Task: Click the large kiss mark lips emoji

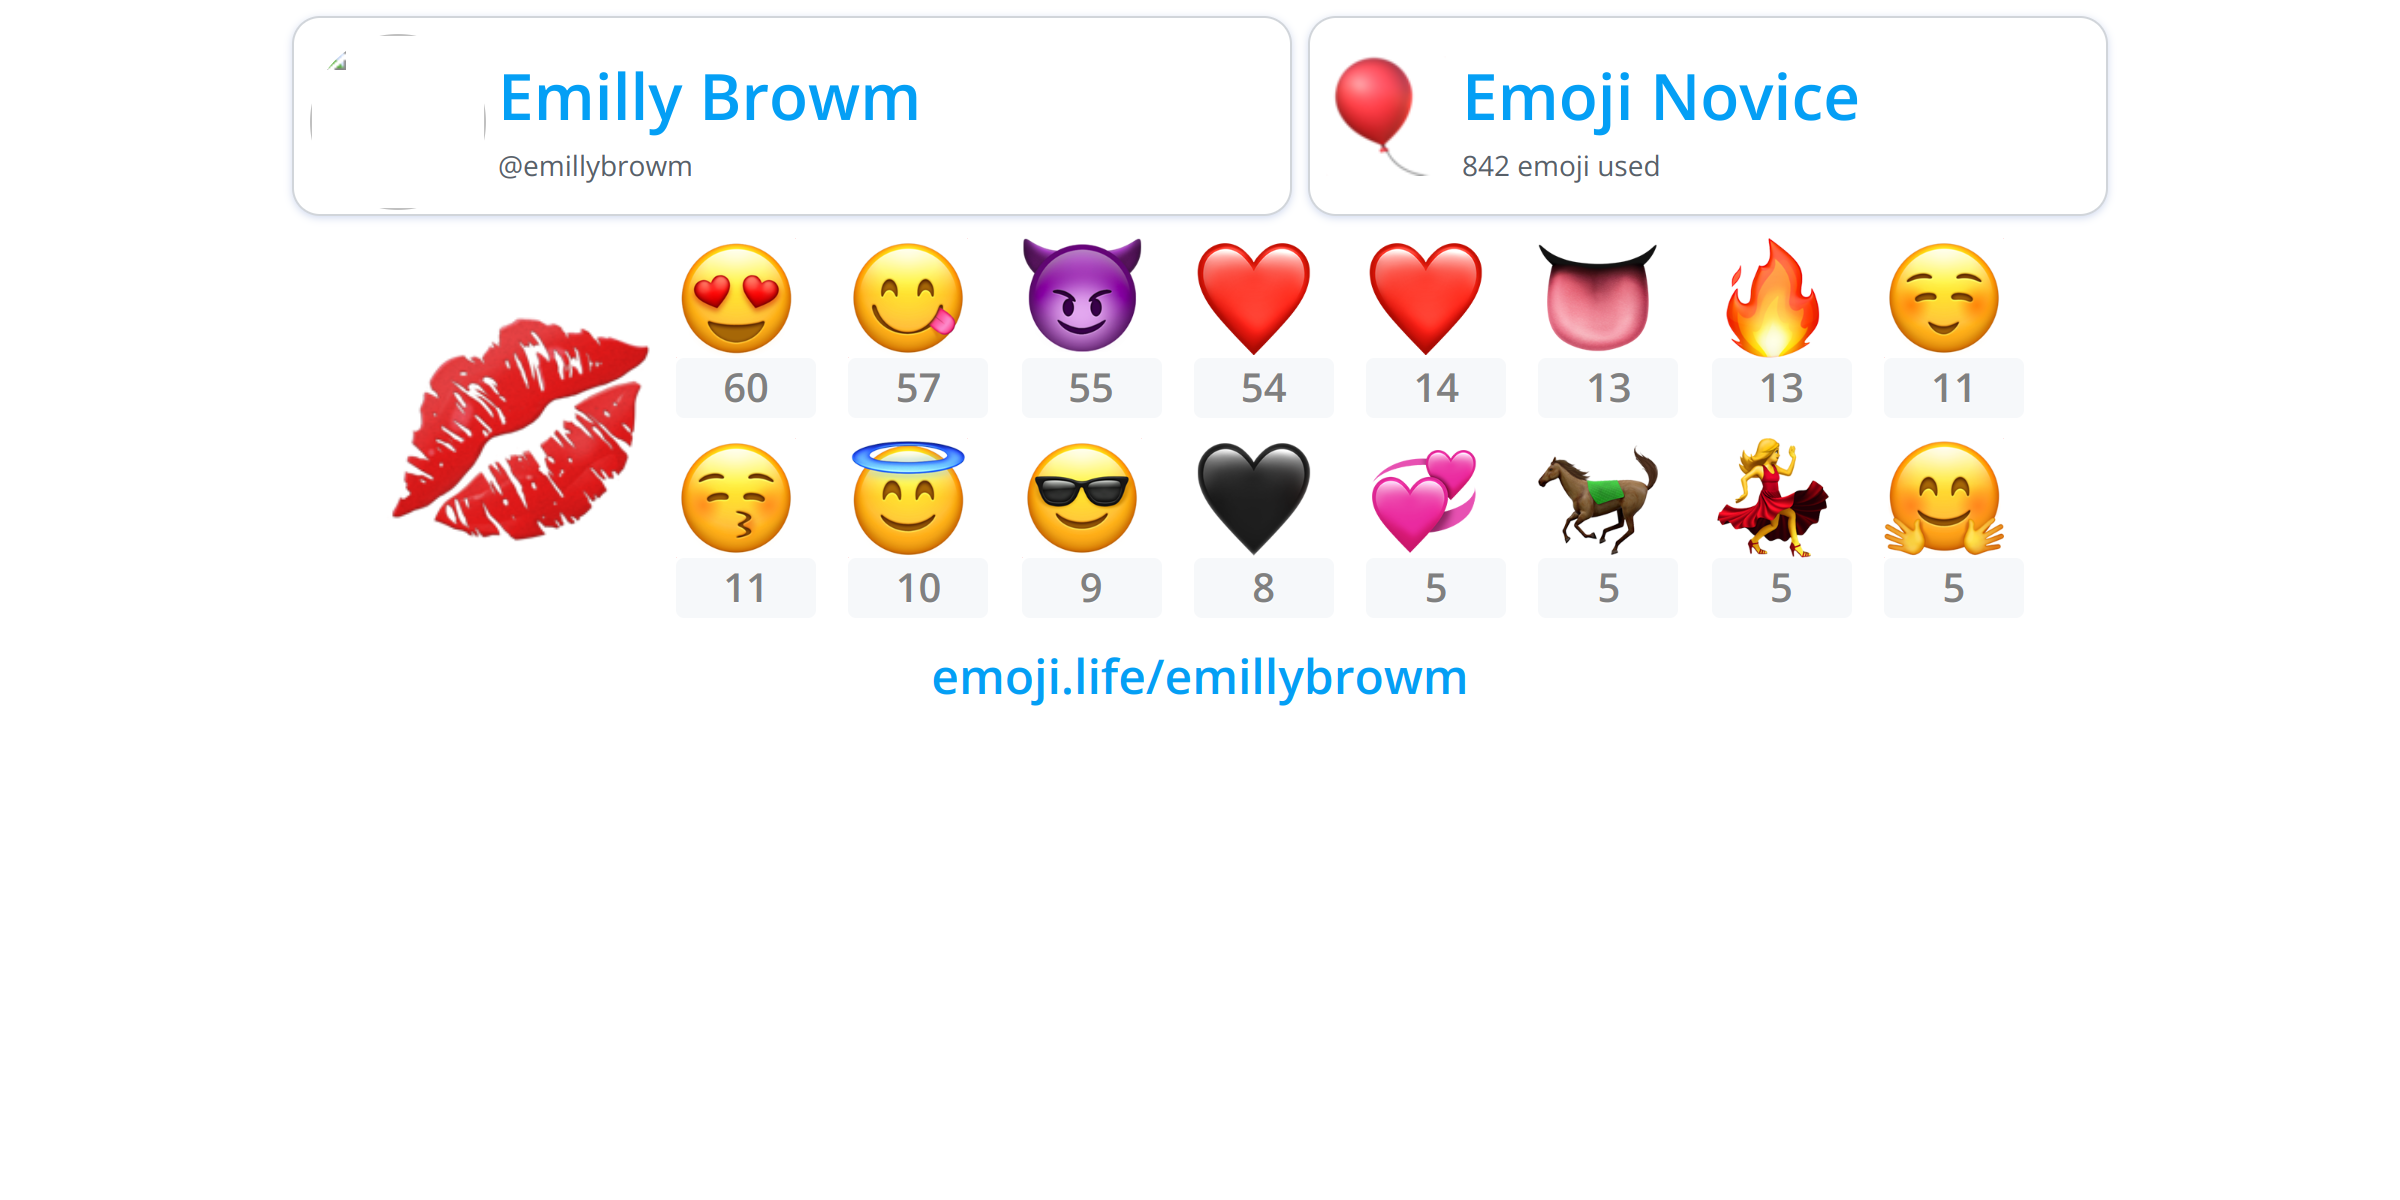Action: point(520,428)
